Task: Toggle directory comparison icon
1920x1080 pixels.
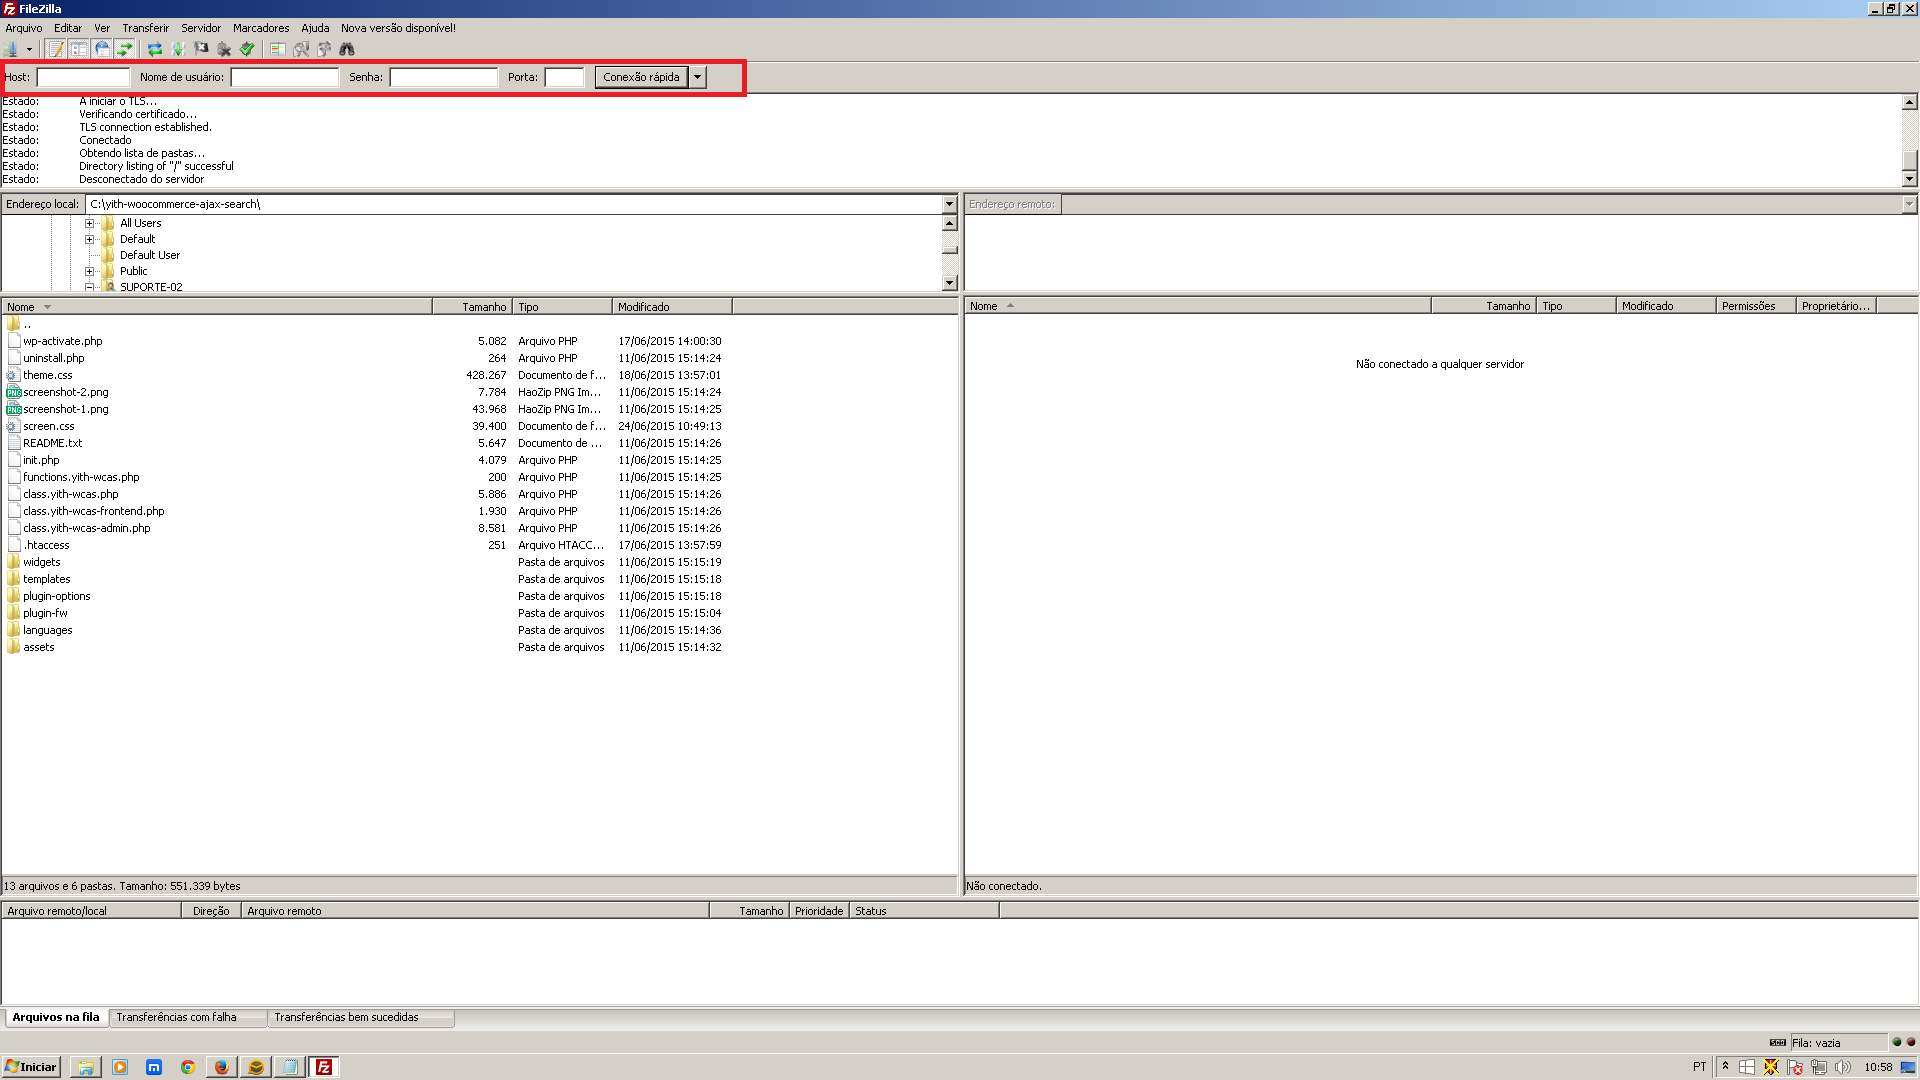Action: click(301, 49)
